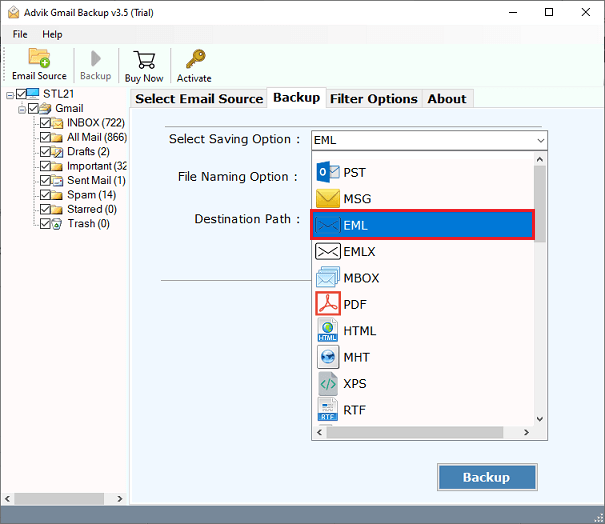Click the blue Backup button

pyautogui.click(x=487, y=477)
